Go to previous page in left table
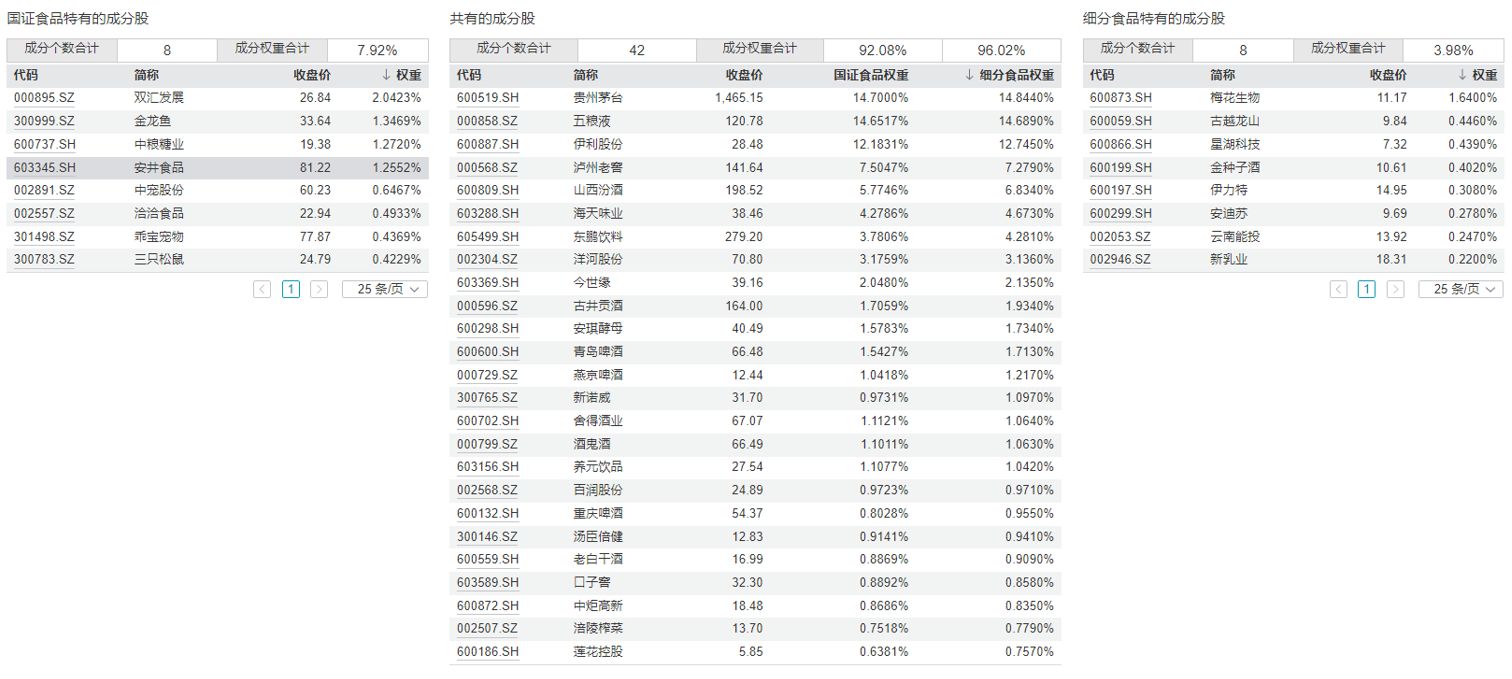Image resolution: width=1512 pixels, height=679 pixels. (262, 289)
